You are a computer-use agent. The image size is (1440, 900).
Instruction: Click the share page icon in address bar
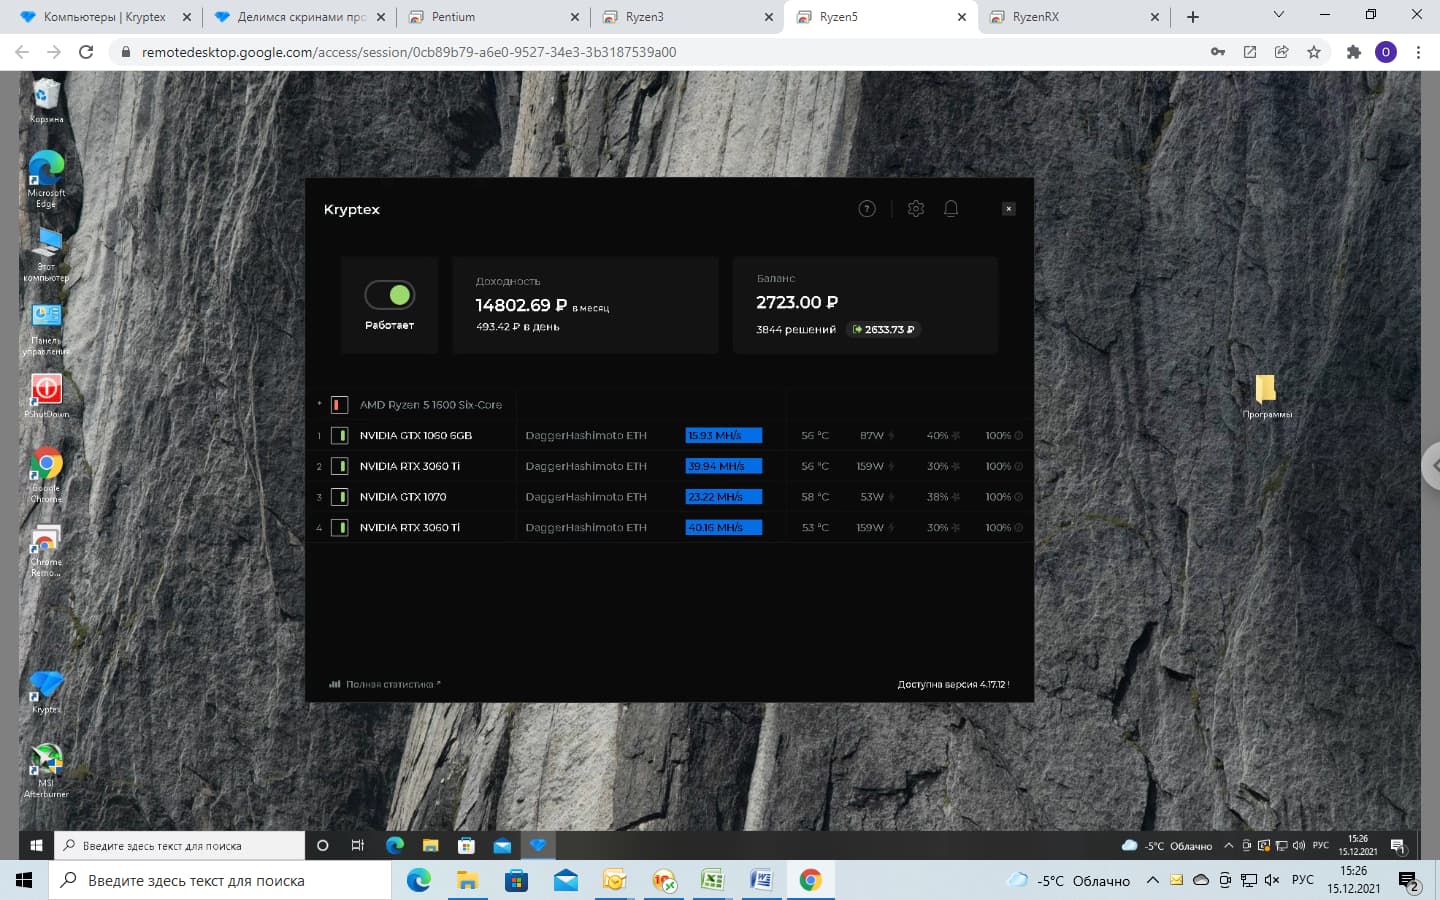pyautogui.click(x=1282, y=52)
